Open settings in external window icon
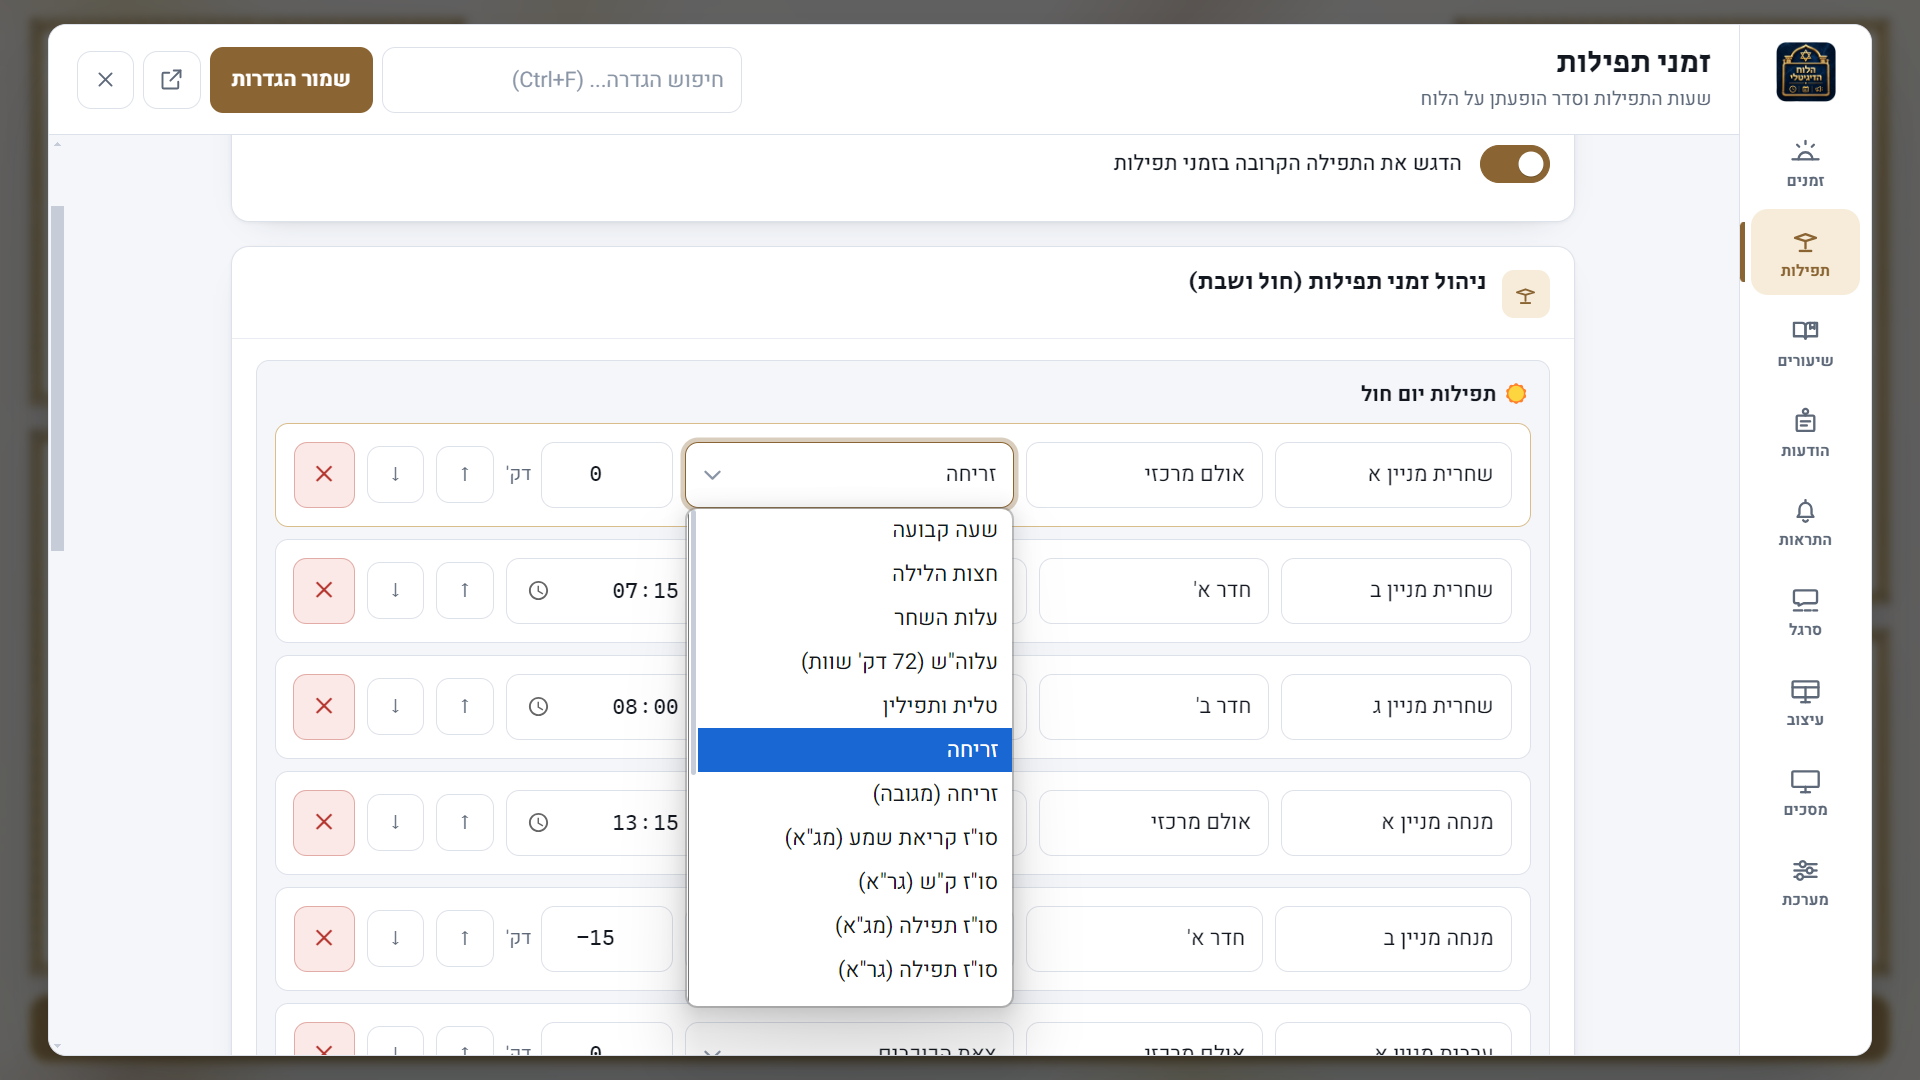Viewport: 1920px width, 1080px height. point(172,80)
